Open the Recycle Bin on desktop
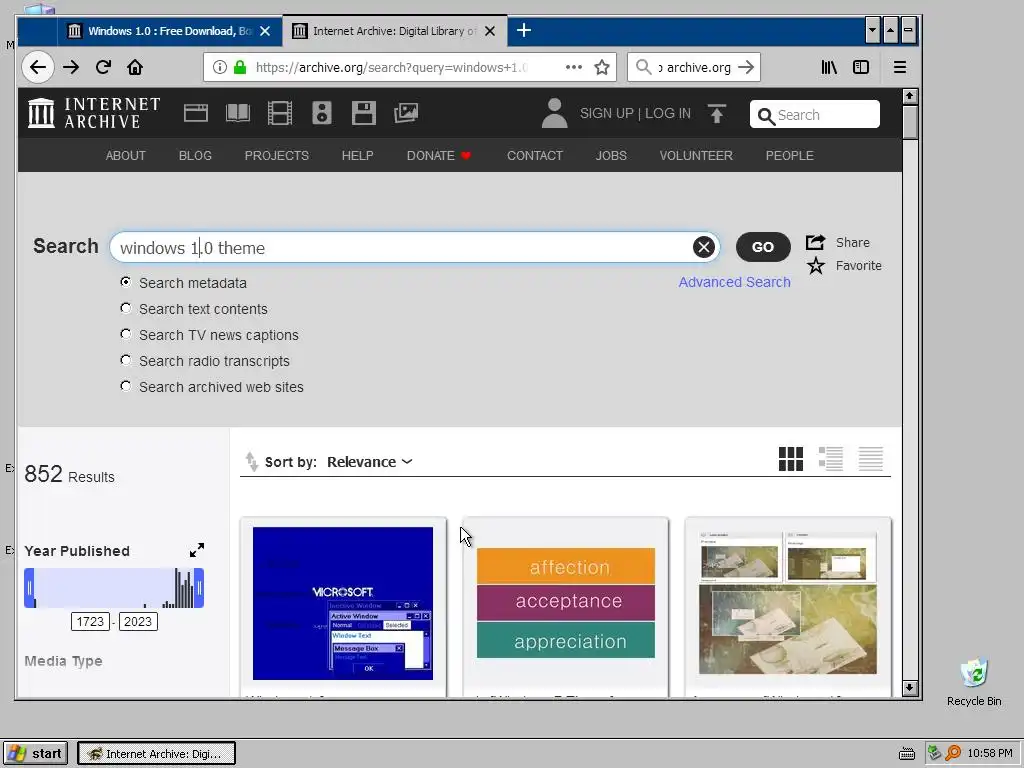The width and height of the screenshot is (1024, 768). pos(974,682)
